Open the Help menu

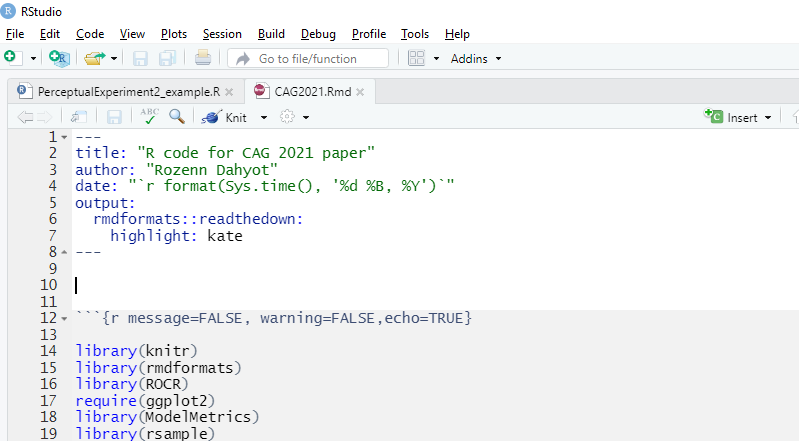click(x=457, y=34)
